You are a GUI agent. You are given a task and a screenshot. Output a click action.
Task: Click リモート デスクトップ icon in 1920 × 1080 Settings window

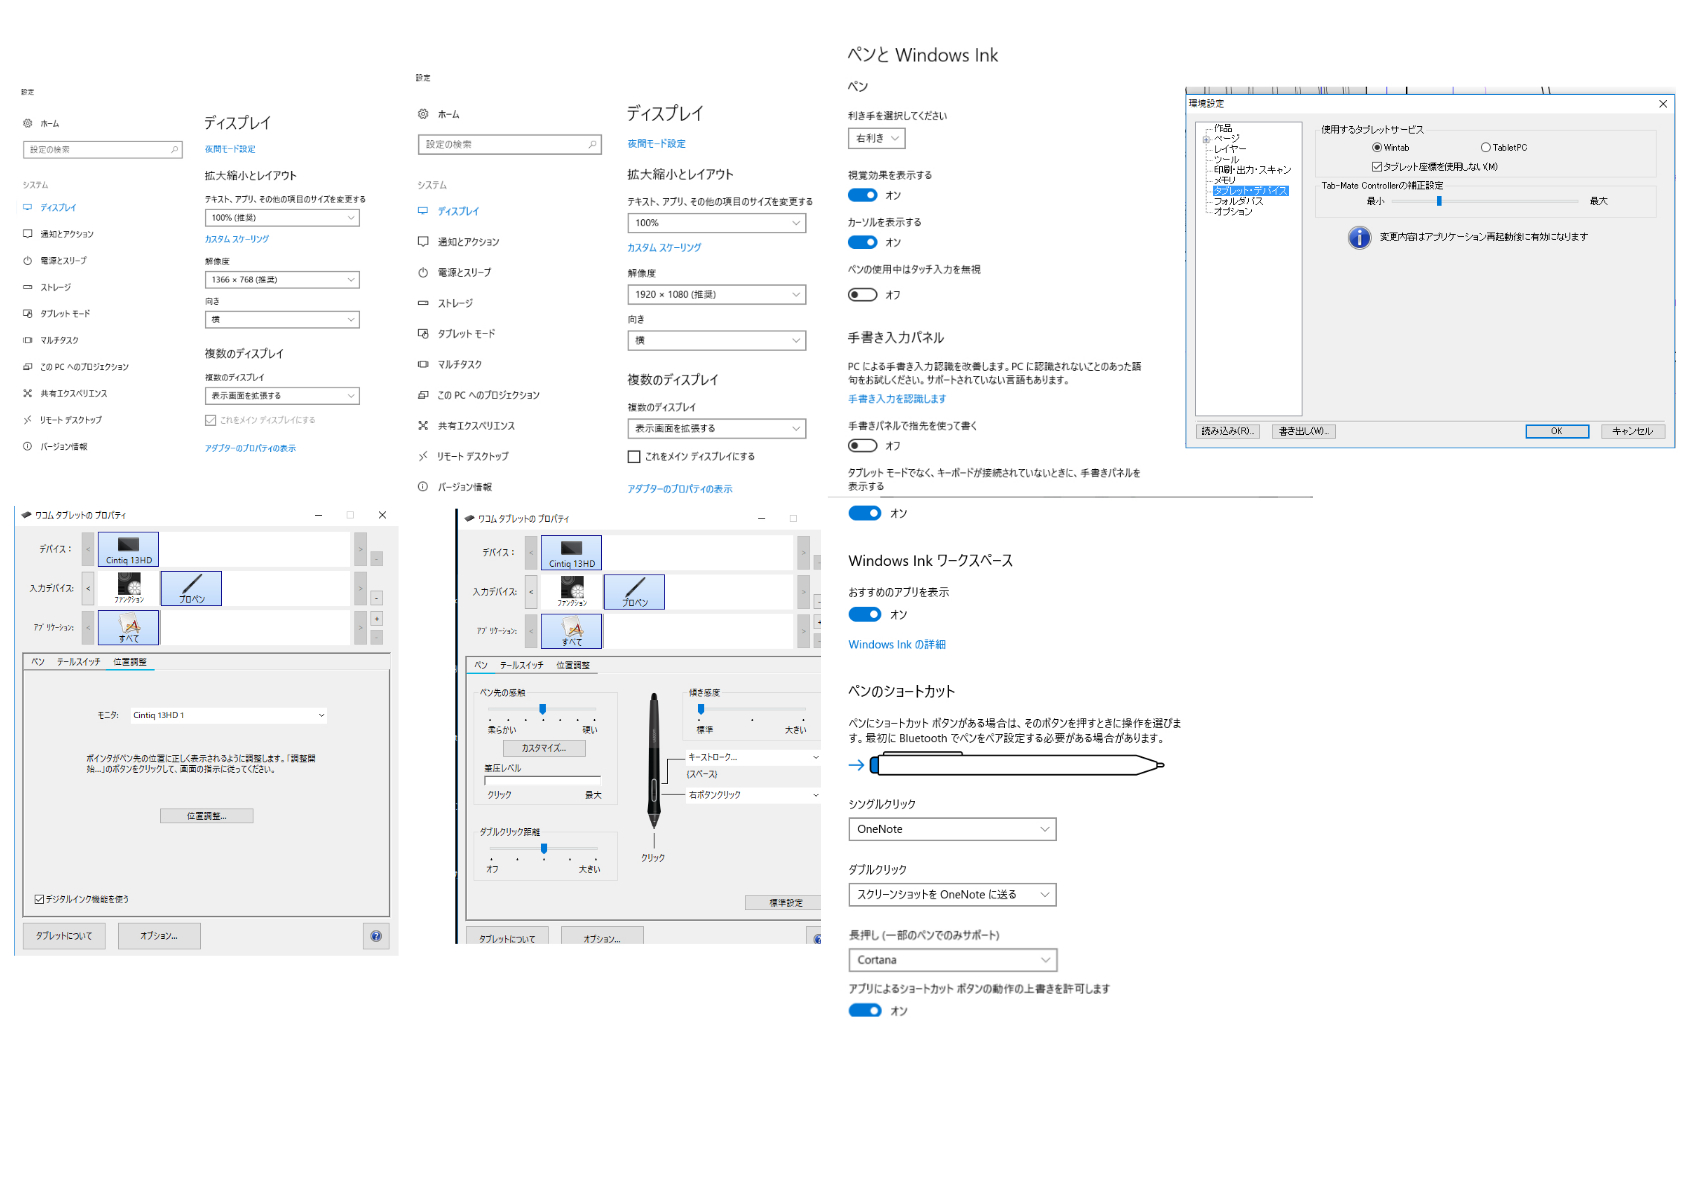[x=423, y=456]
